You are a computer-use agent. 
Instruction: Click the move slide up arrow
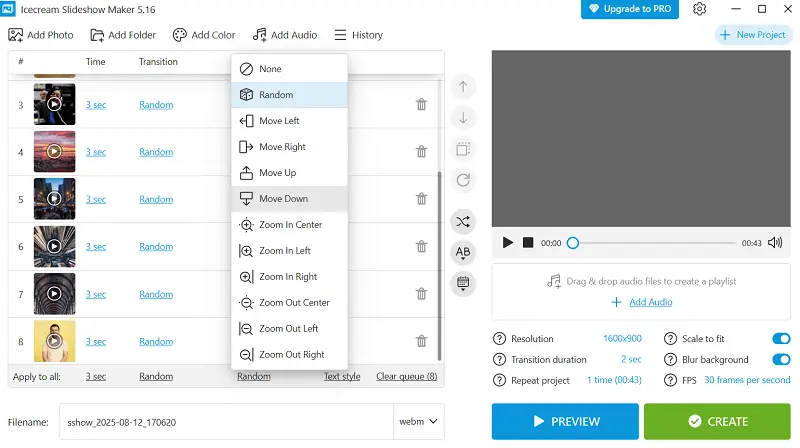coord(463,87)
